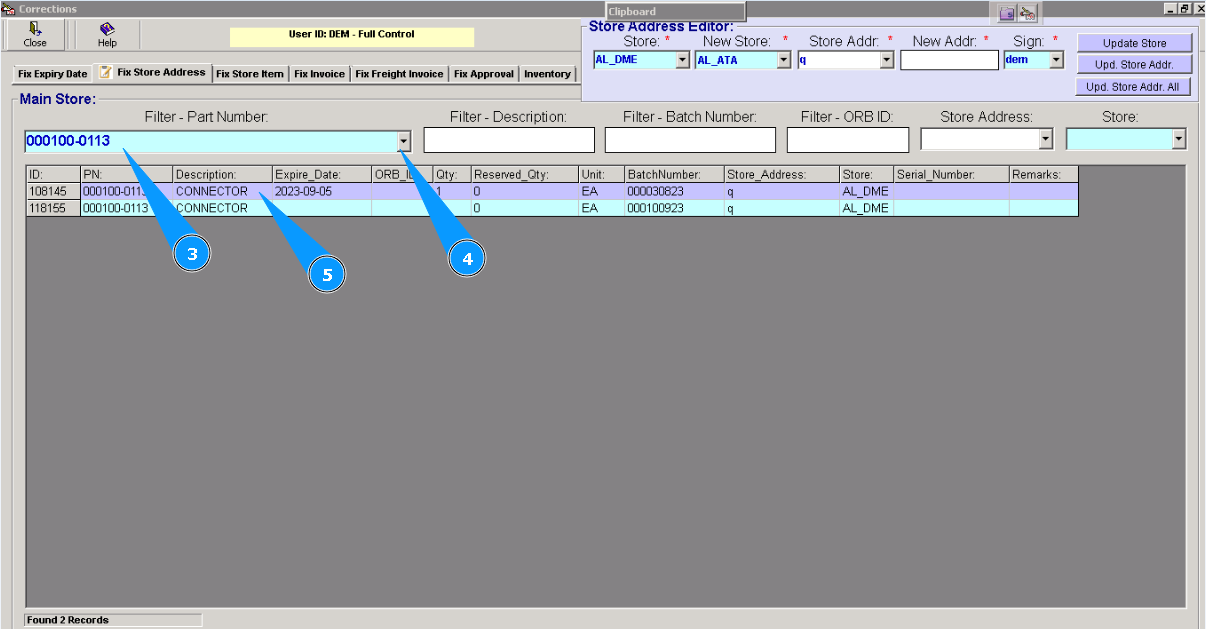Screen dimensions: 1206x630
Task: Click the Filter - Batch Number field
Action: coord(690,140)
